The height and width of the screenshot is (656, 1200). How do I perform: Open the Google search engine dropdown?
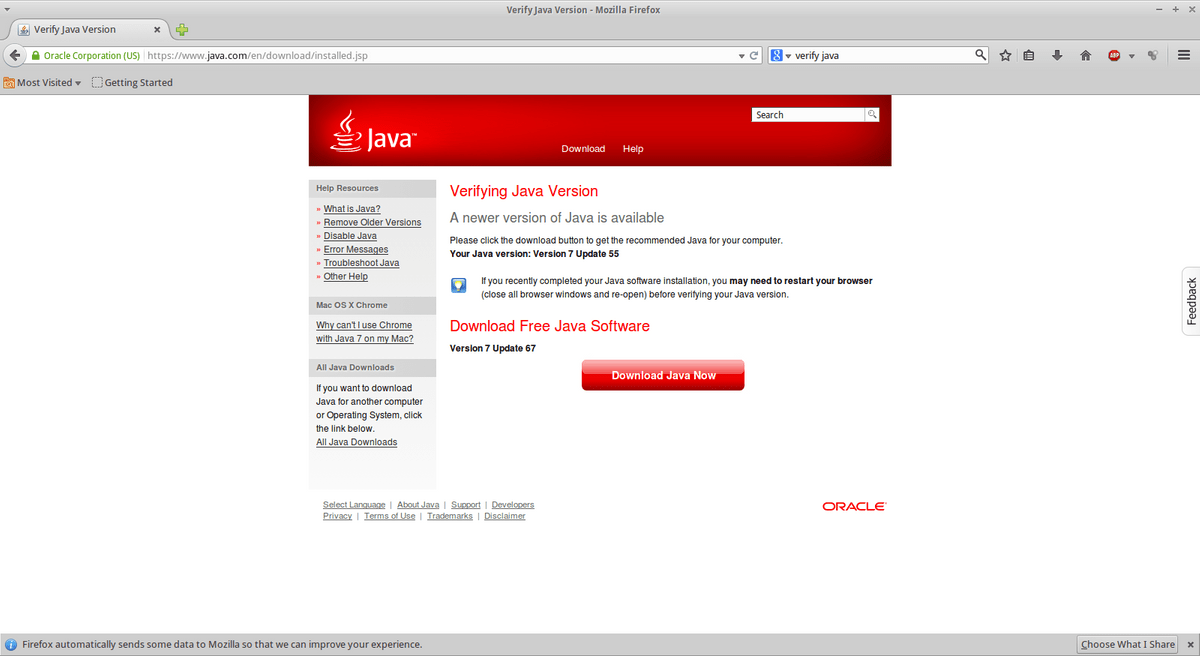coord(780,56)
